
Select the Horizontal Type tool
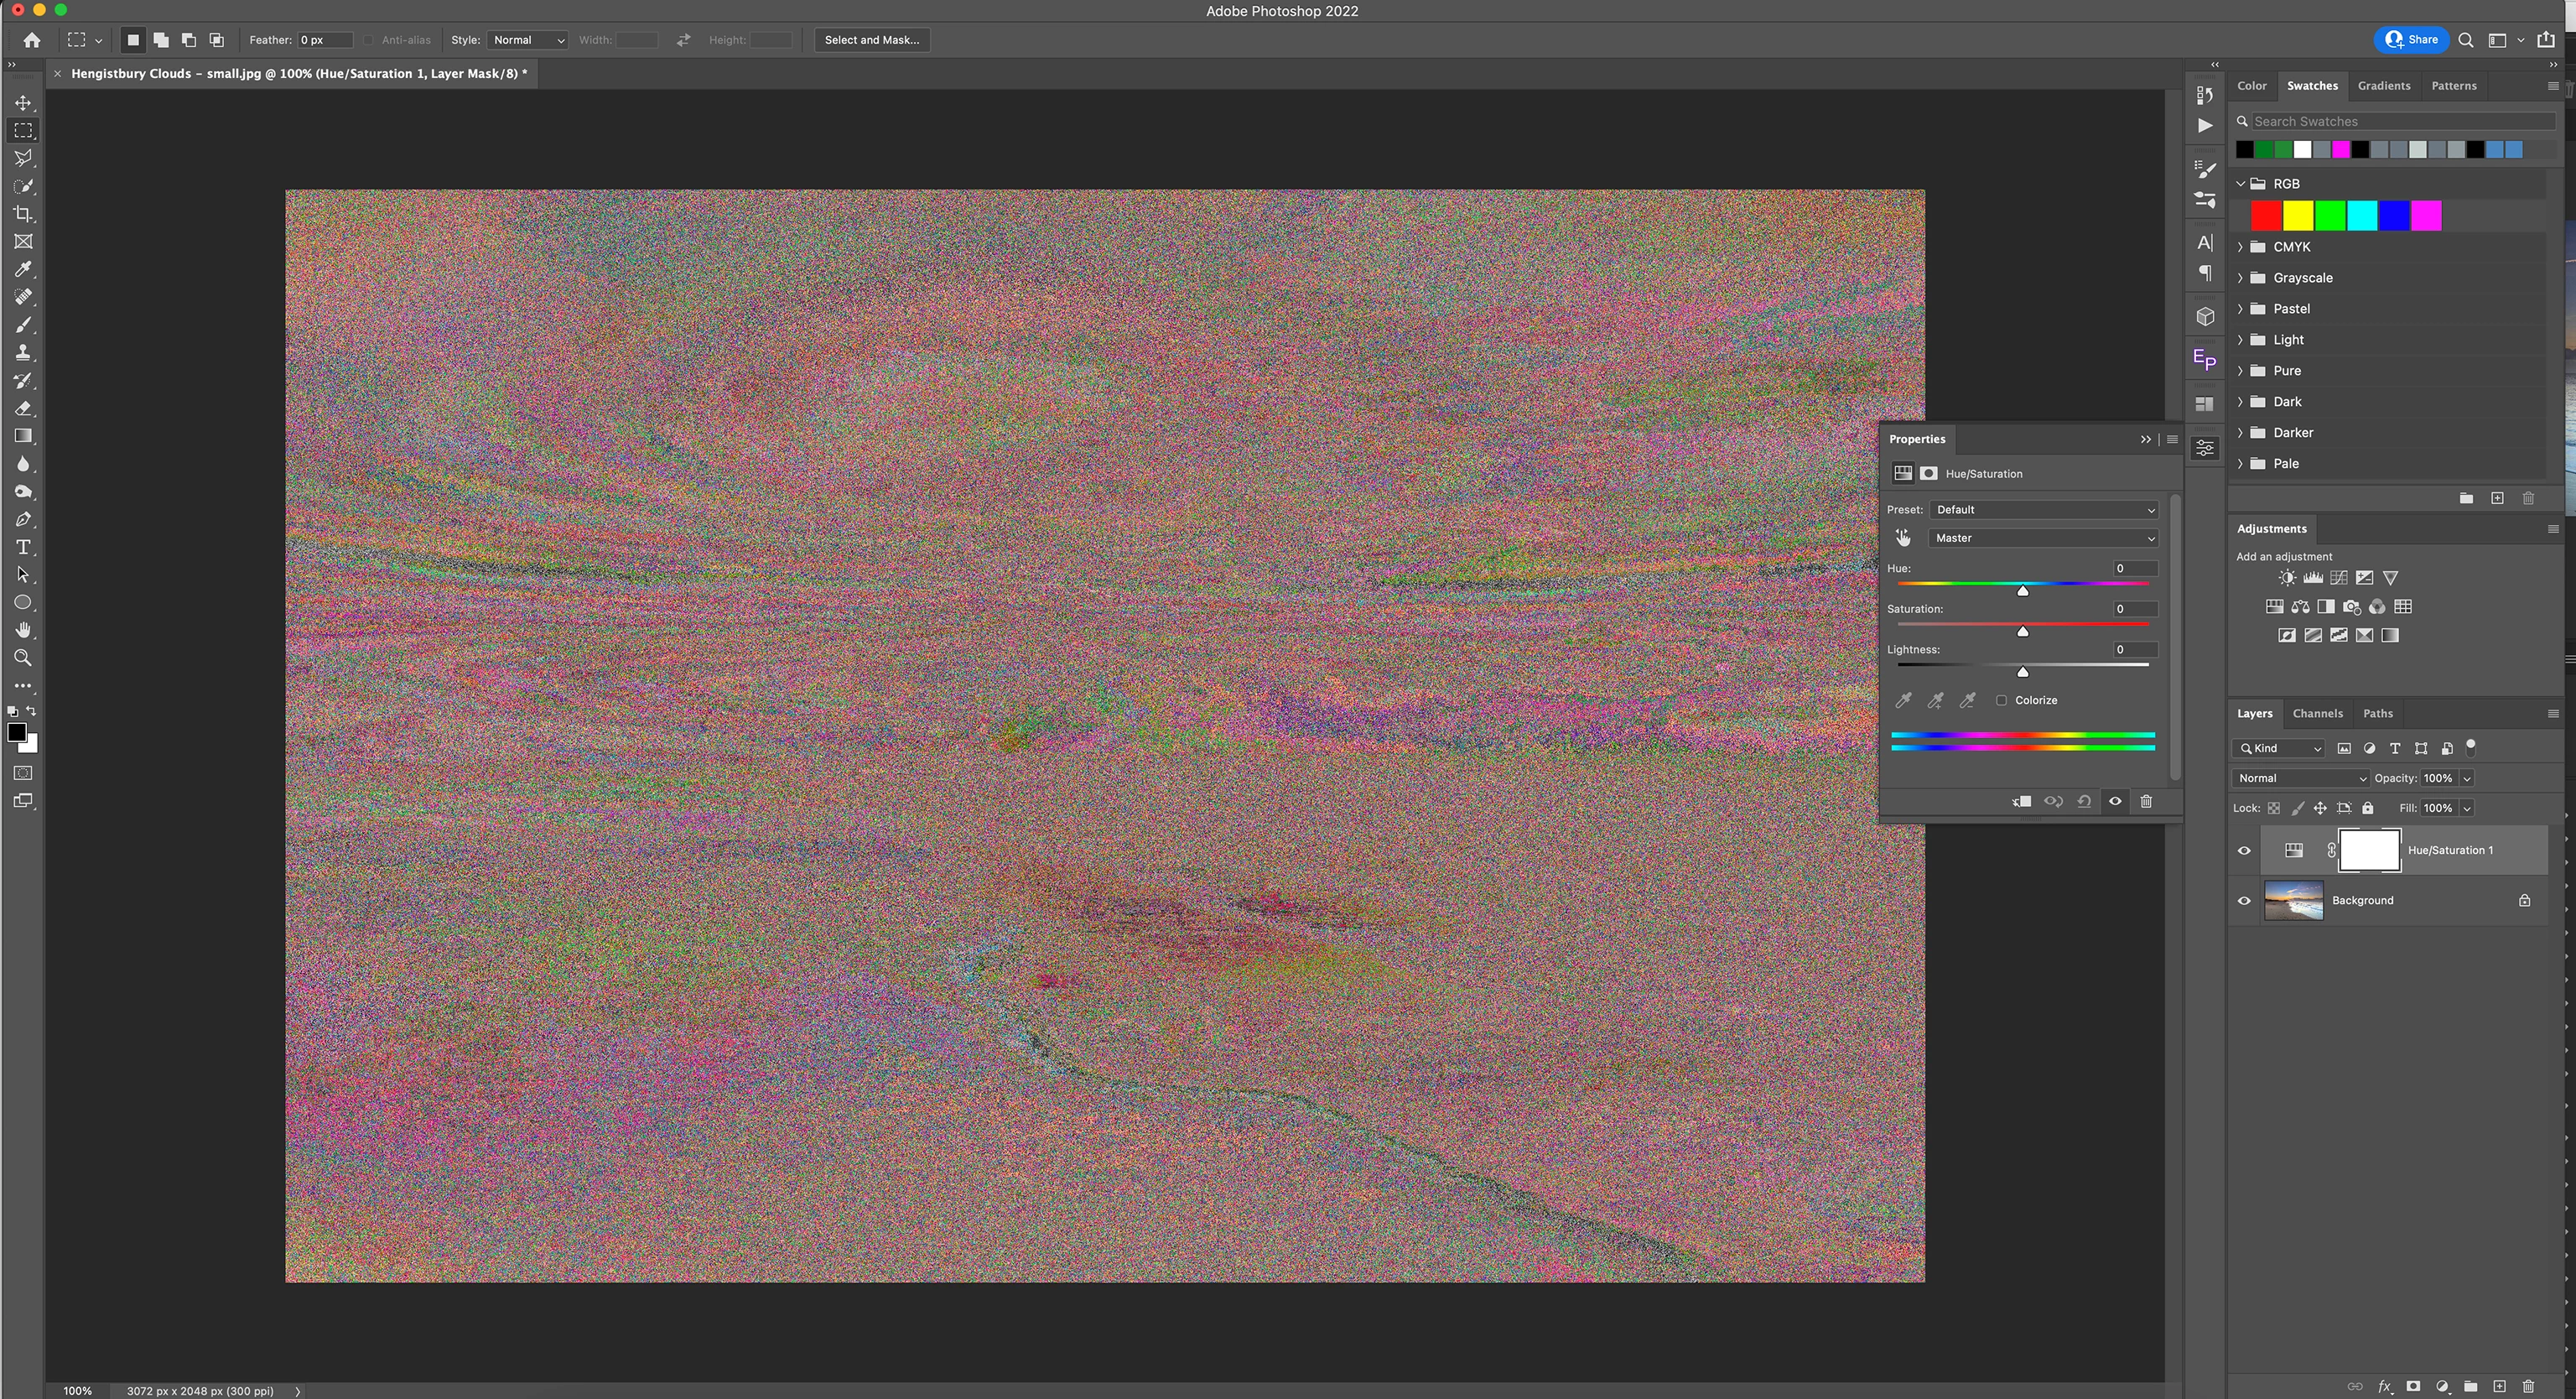coord(23,547)
